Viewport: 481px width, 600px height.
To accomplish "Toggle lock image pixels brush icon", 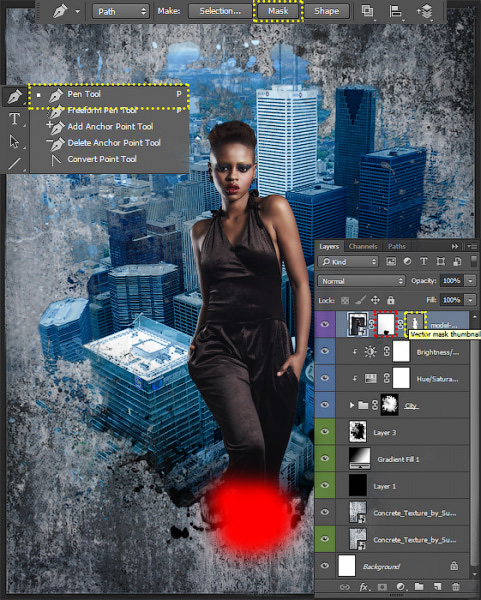I will click(360, 300).
